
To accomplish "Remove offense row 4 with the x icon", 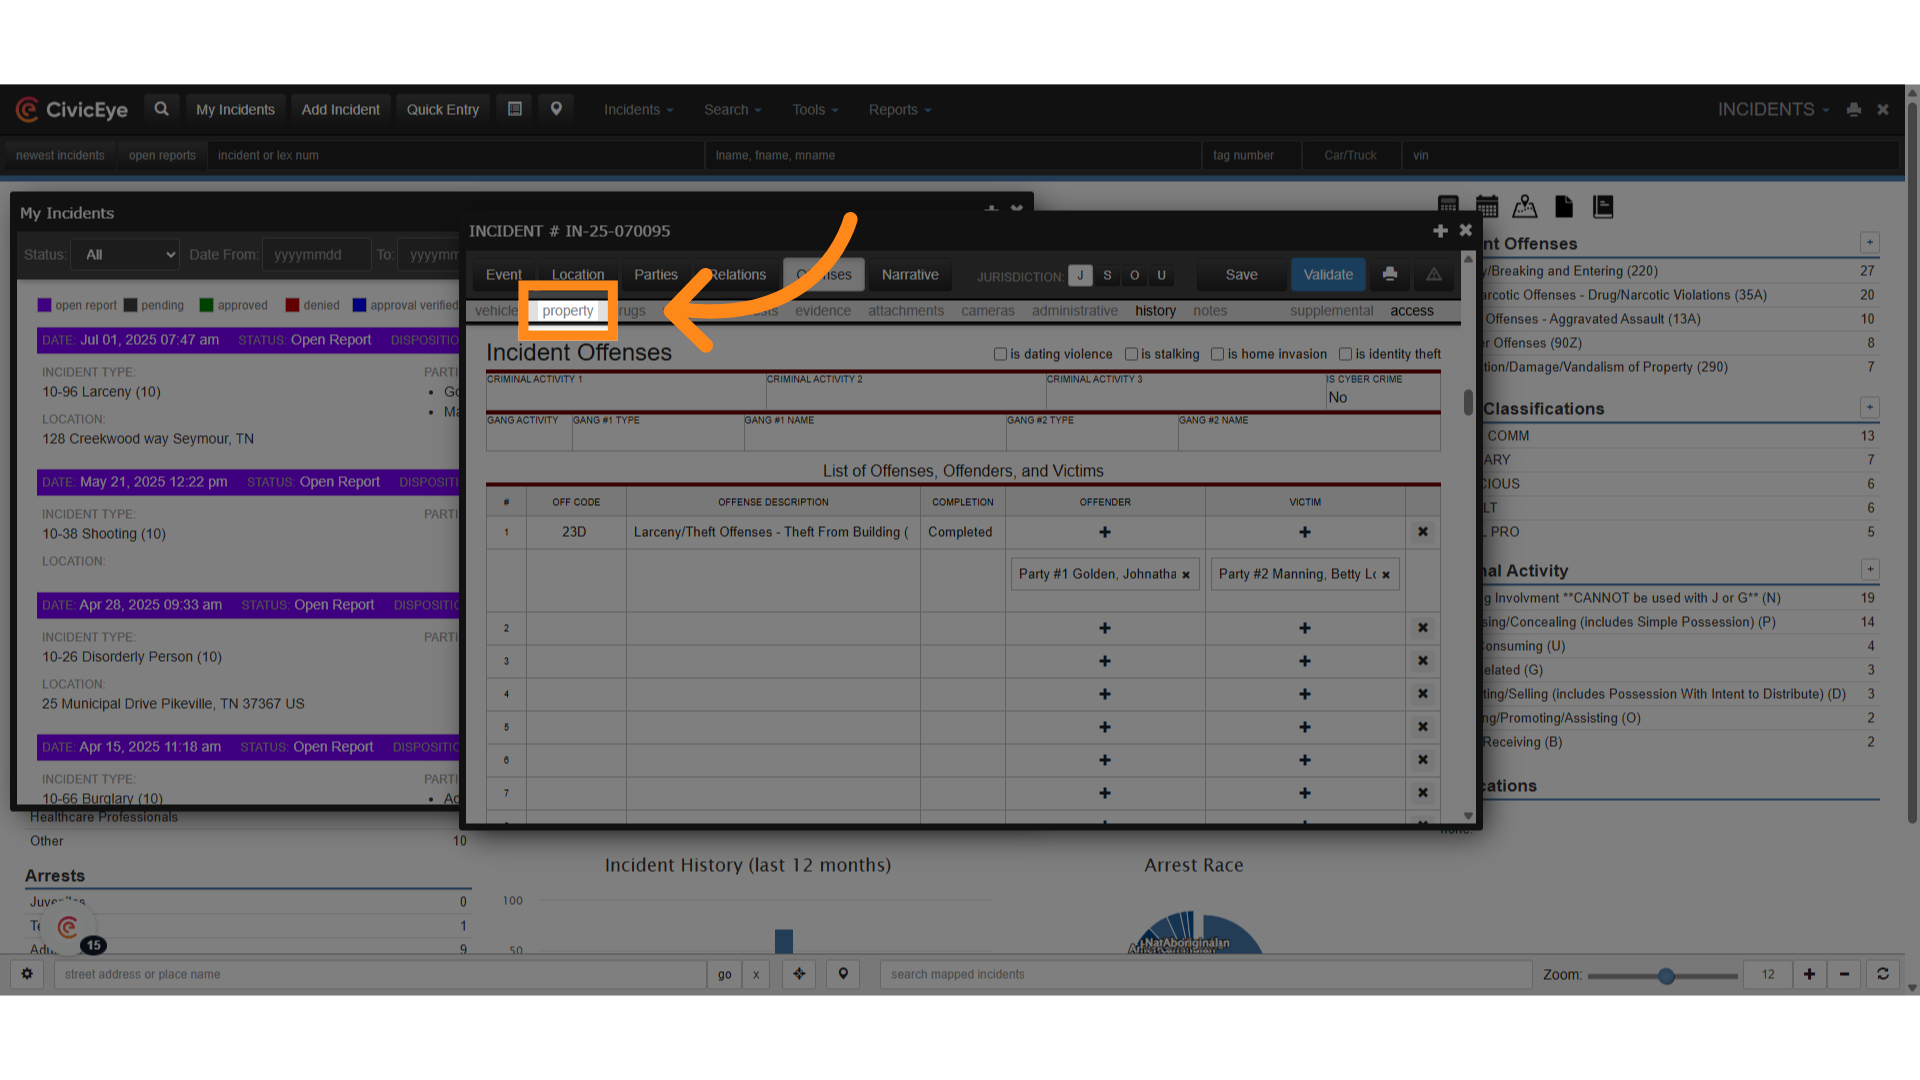I will [x=1423, y=694].
